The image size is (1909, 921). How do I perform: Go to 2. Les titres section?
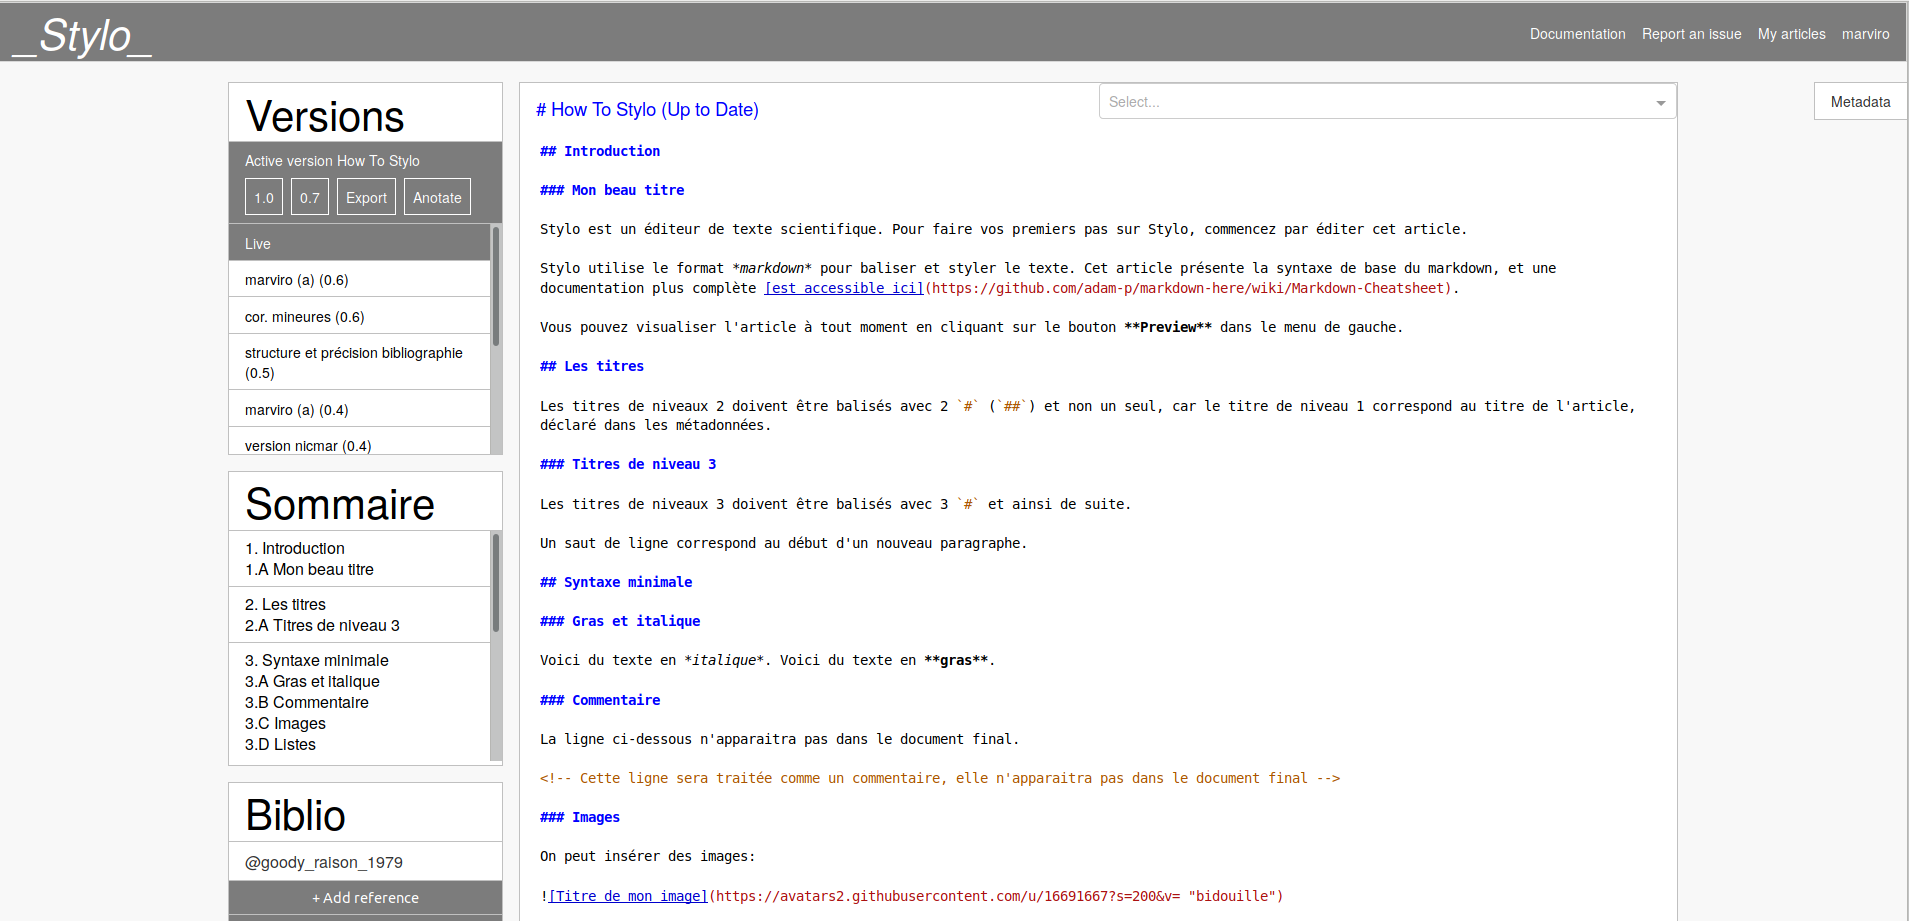285,604
